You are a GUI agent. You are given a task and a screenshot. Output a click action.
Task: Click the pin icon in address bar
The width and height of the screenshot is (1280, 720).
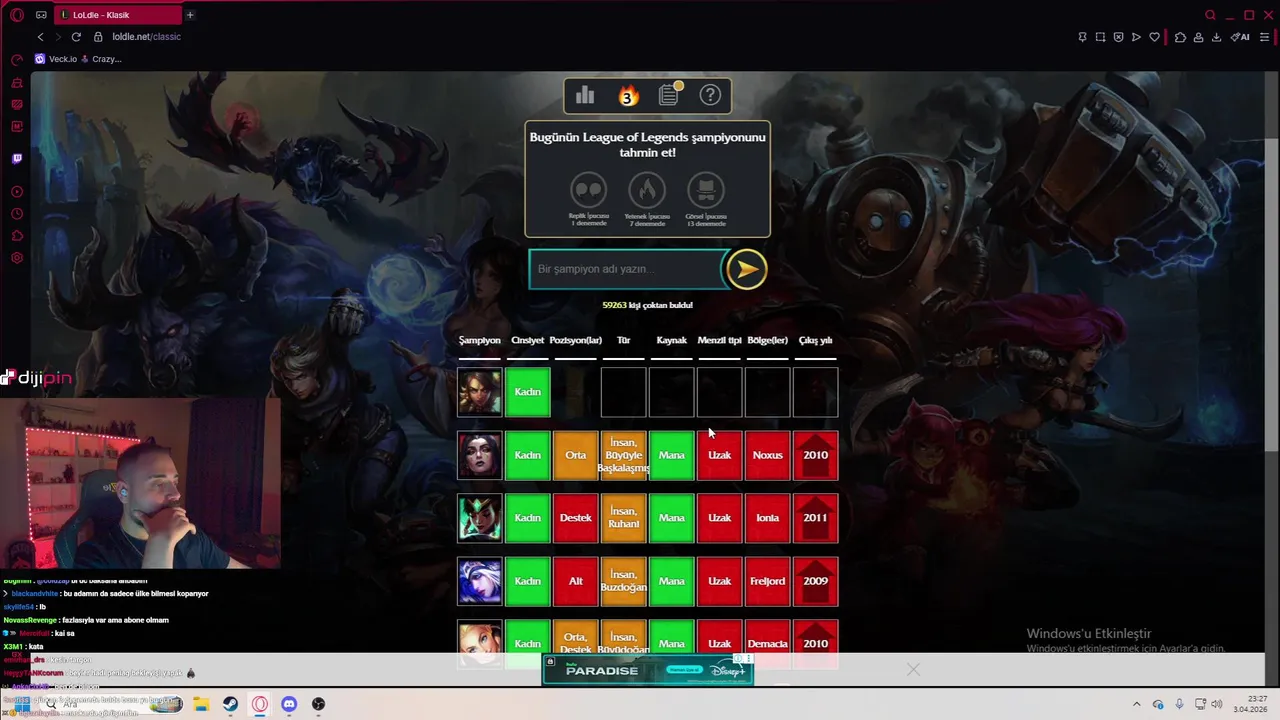click(x=1082, y=37)
